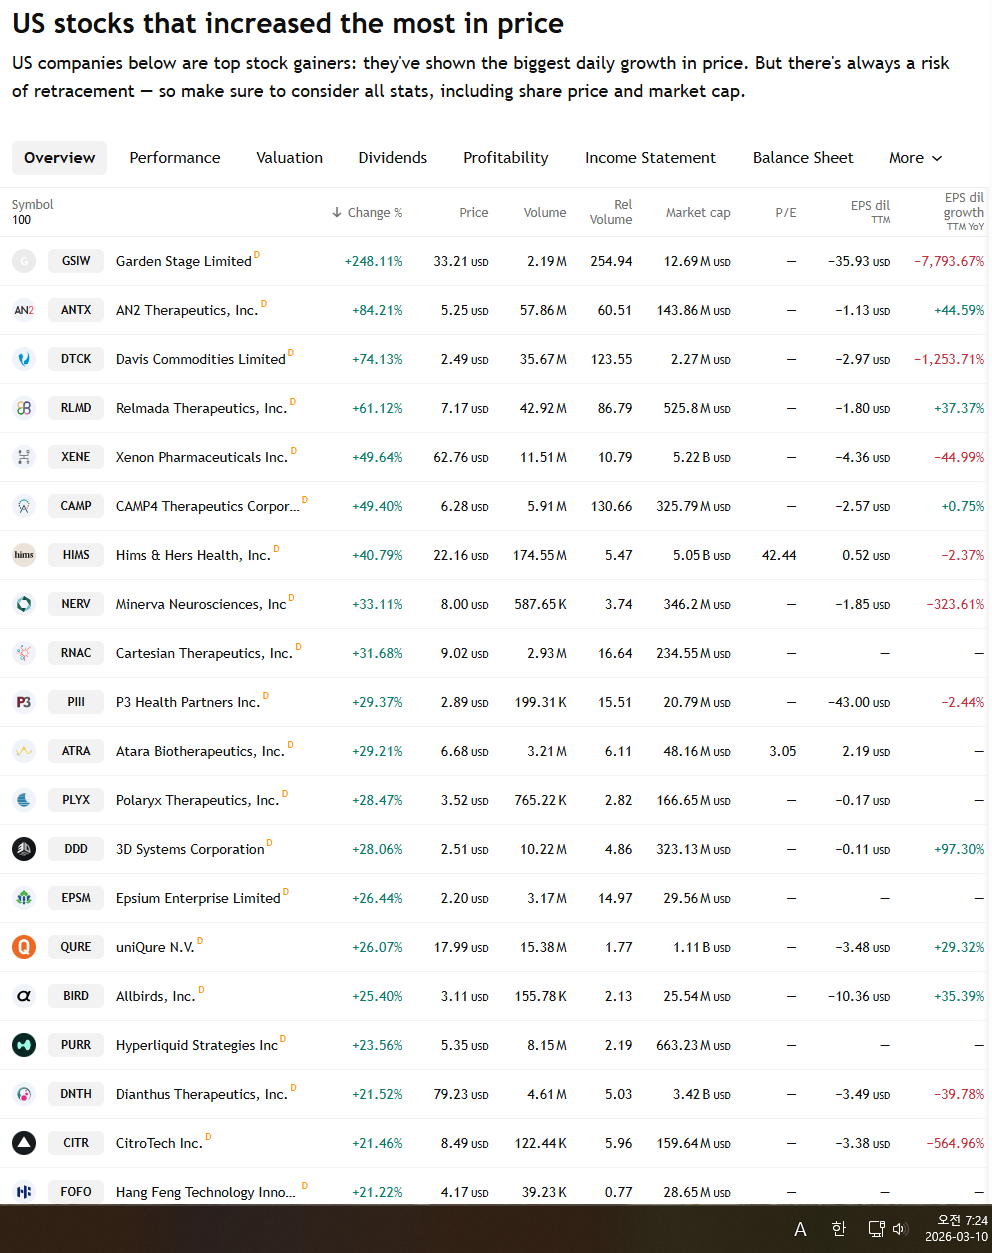Click the uniQure orange Q logo icon
Image resolution: width=992 pixels, height=1253 pixels.
click(24, 947)
